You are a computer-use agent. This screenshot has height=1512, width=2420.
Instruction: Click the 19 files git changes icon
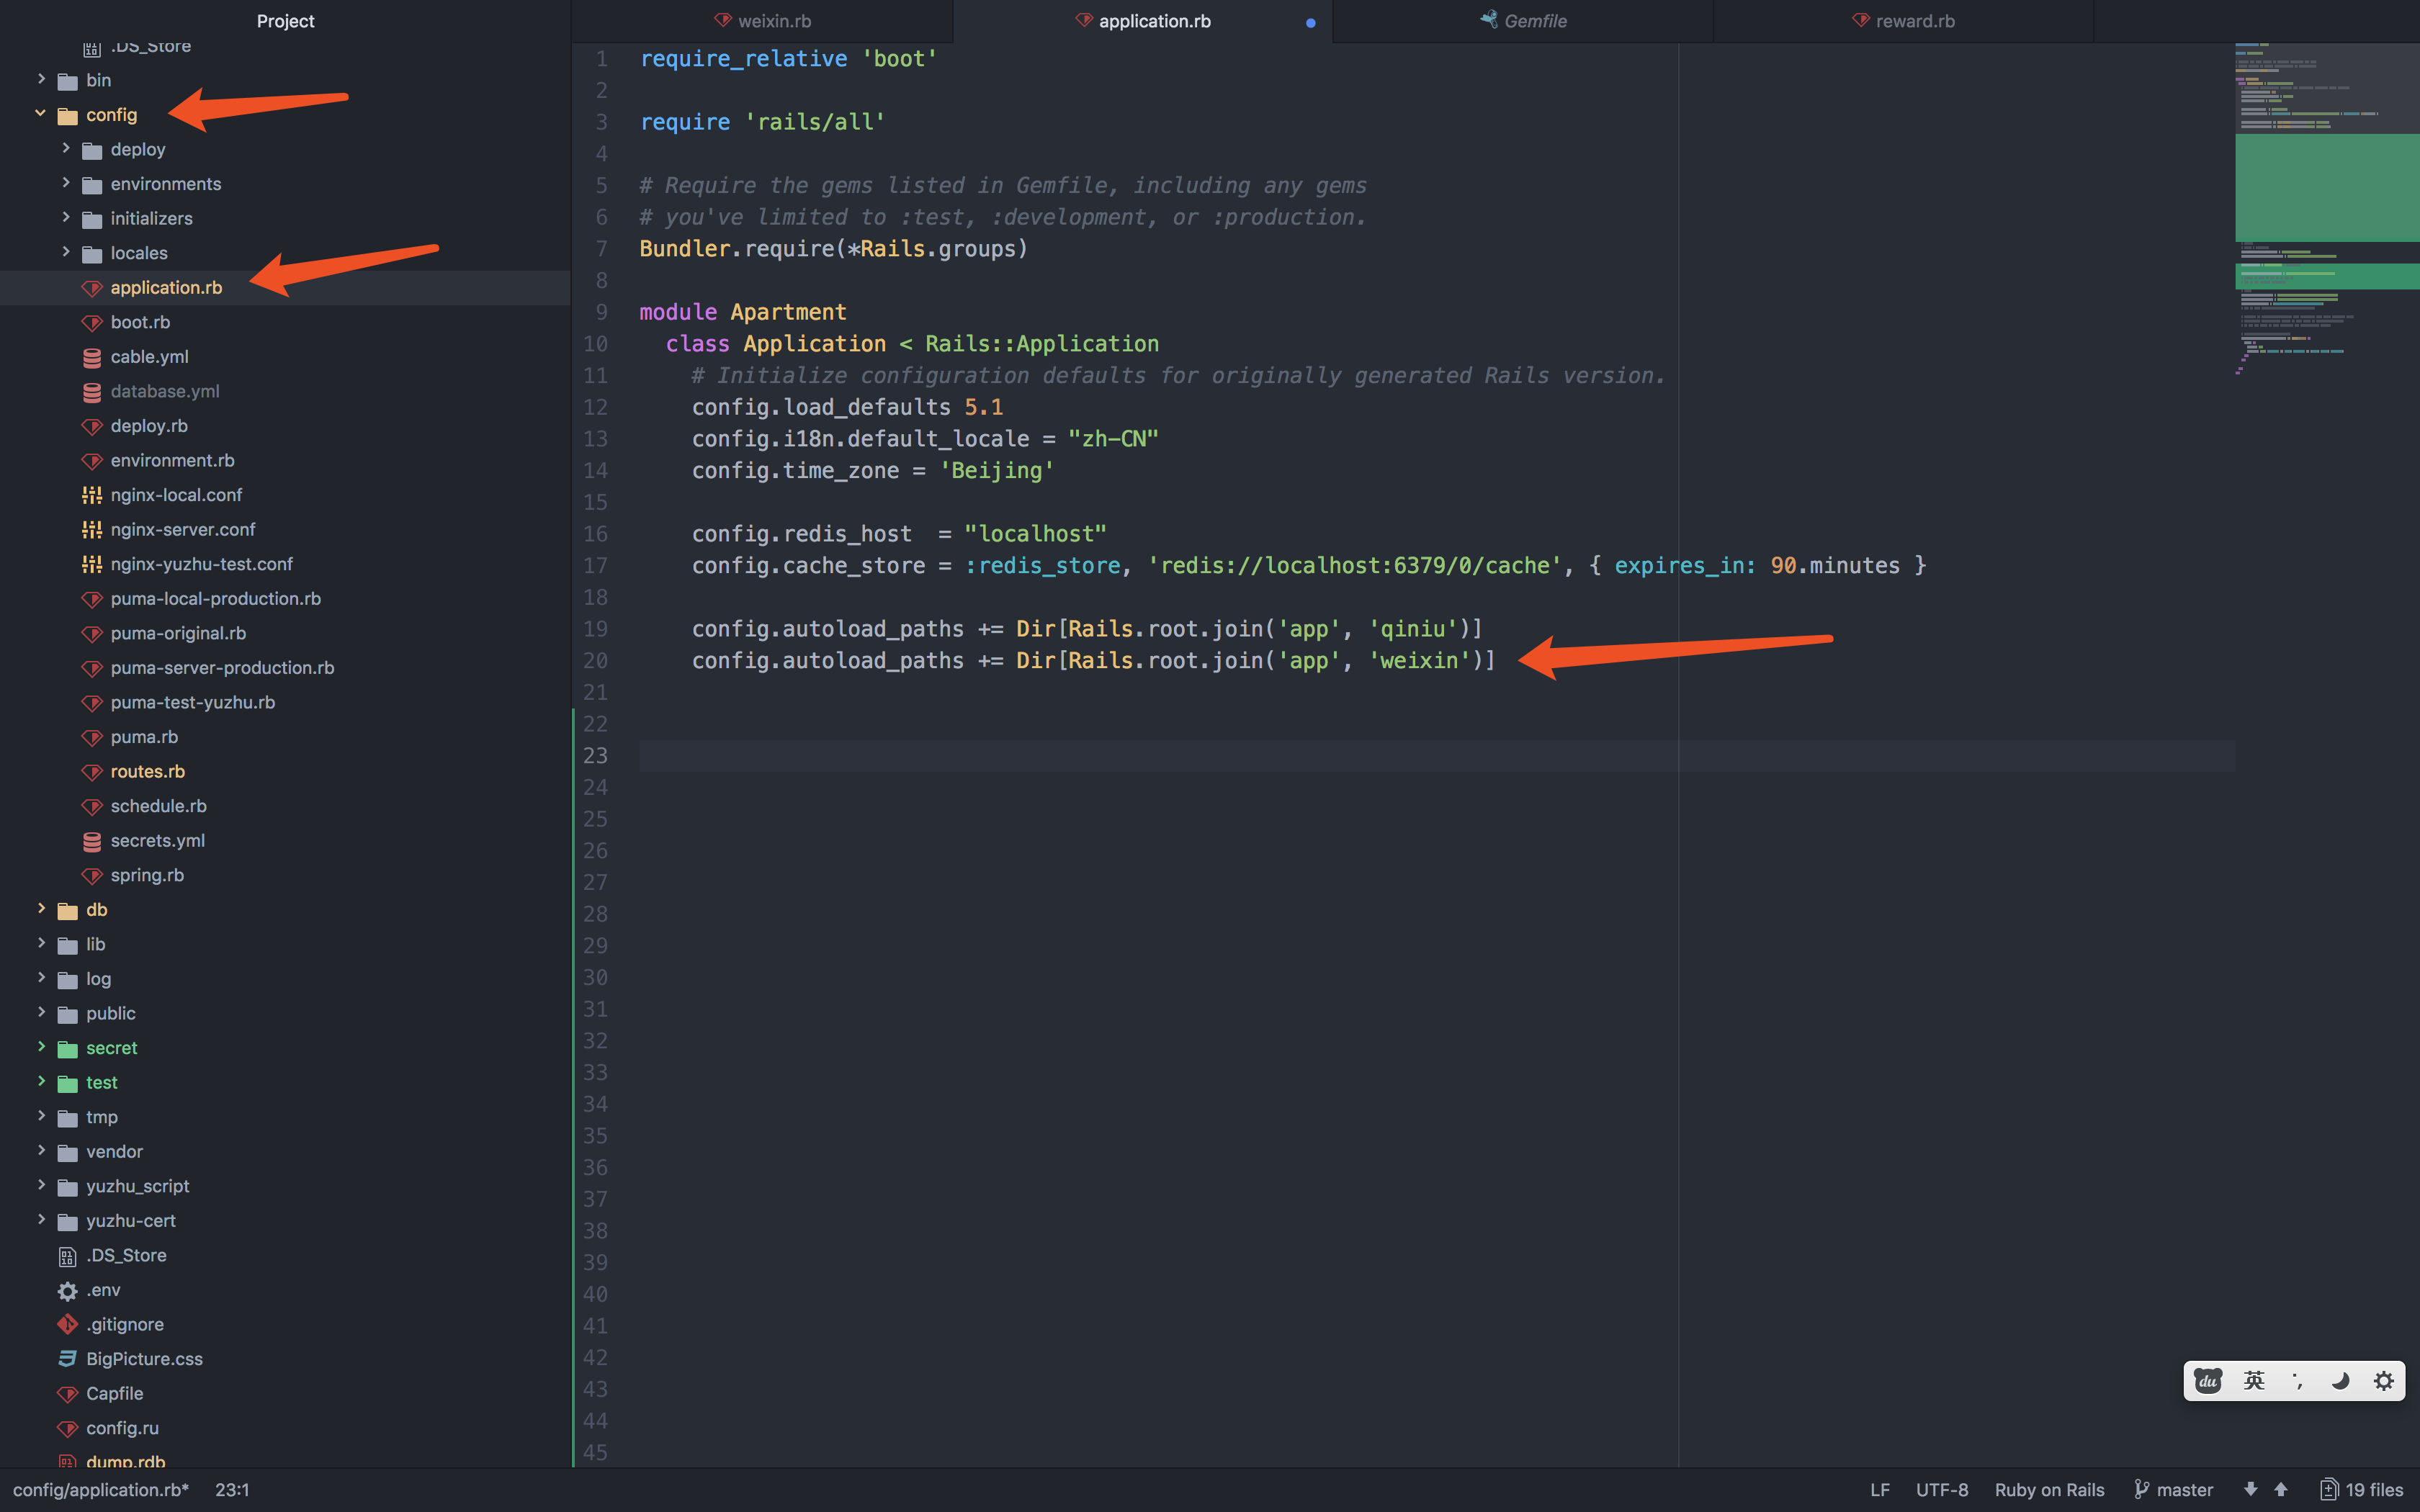[x=2329, y=1489]
